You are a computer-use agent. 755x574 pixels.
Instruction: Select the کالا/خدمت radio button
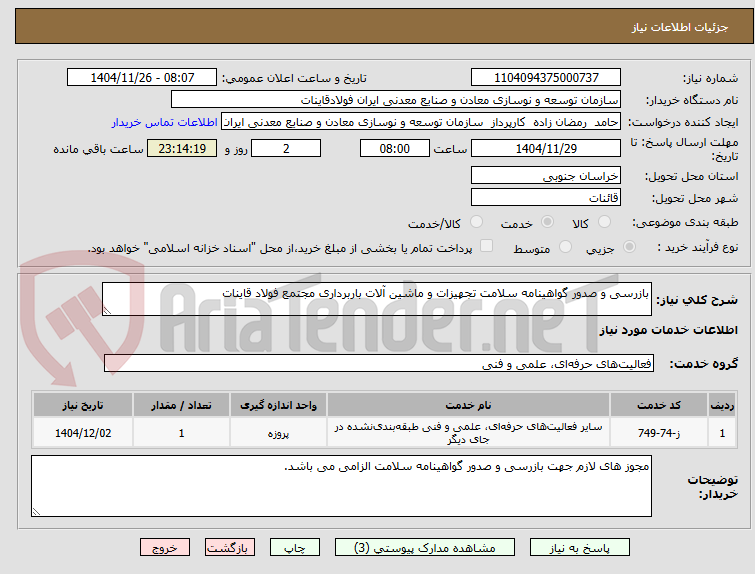[x=476, y=222]
